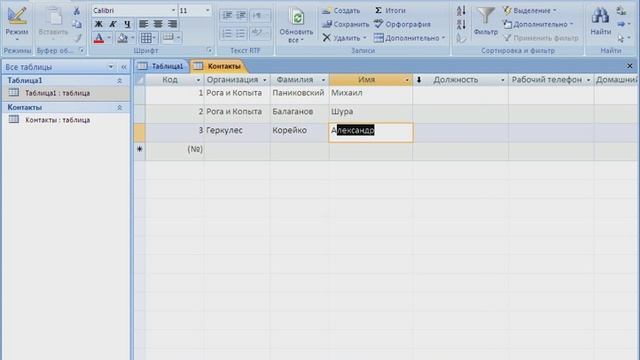
Task: Open the Рабочий телефон column filter arrow
Action: point(588,80)
